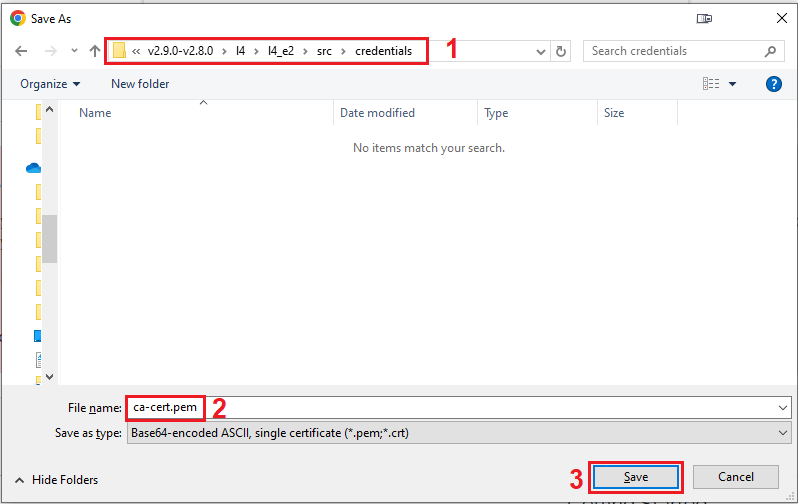Viewport: 798px width, 504px height.
Task: Sort files by Date modified column
Action: [377, 113]
